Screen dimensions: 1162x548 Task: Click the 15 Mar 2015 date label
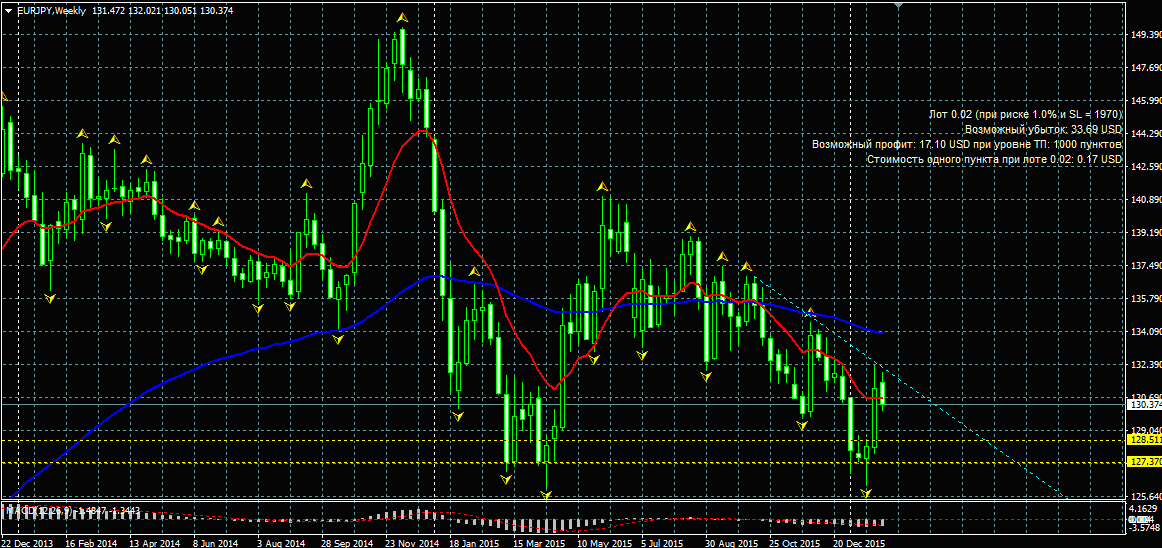pyautogui.click(x=539, y=543)
